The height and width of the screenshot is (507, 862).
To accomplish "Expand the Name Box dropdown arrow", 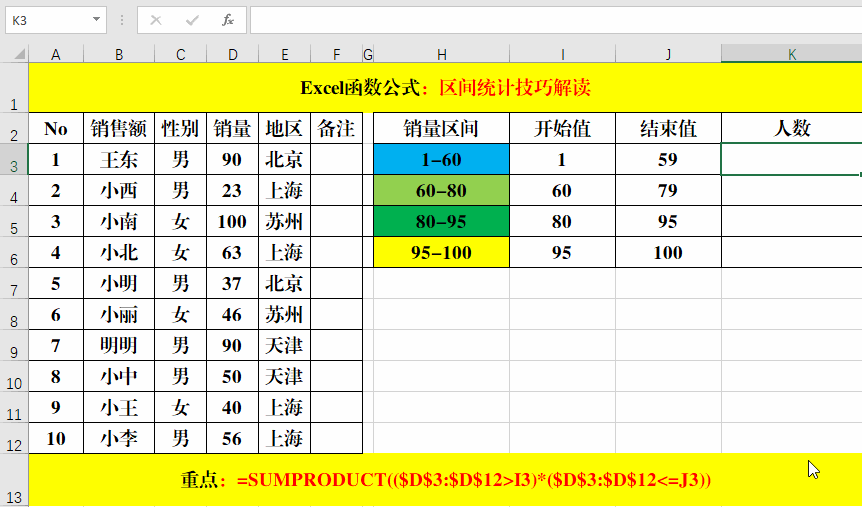I will click(x=96, y=20).
